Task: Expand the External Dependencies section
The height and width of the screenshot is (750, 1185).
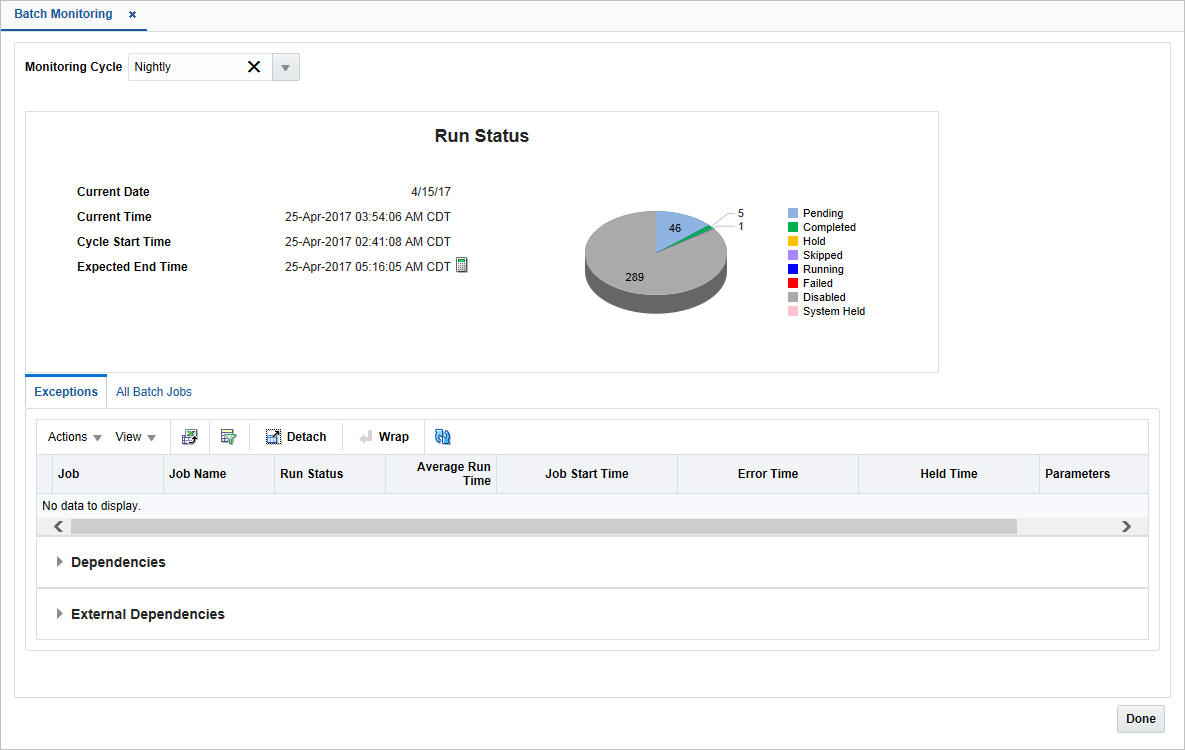Action: [59, 613]
